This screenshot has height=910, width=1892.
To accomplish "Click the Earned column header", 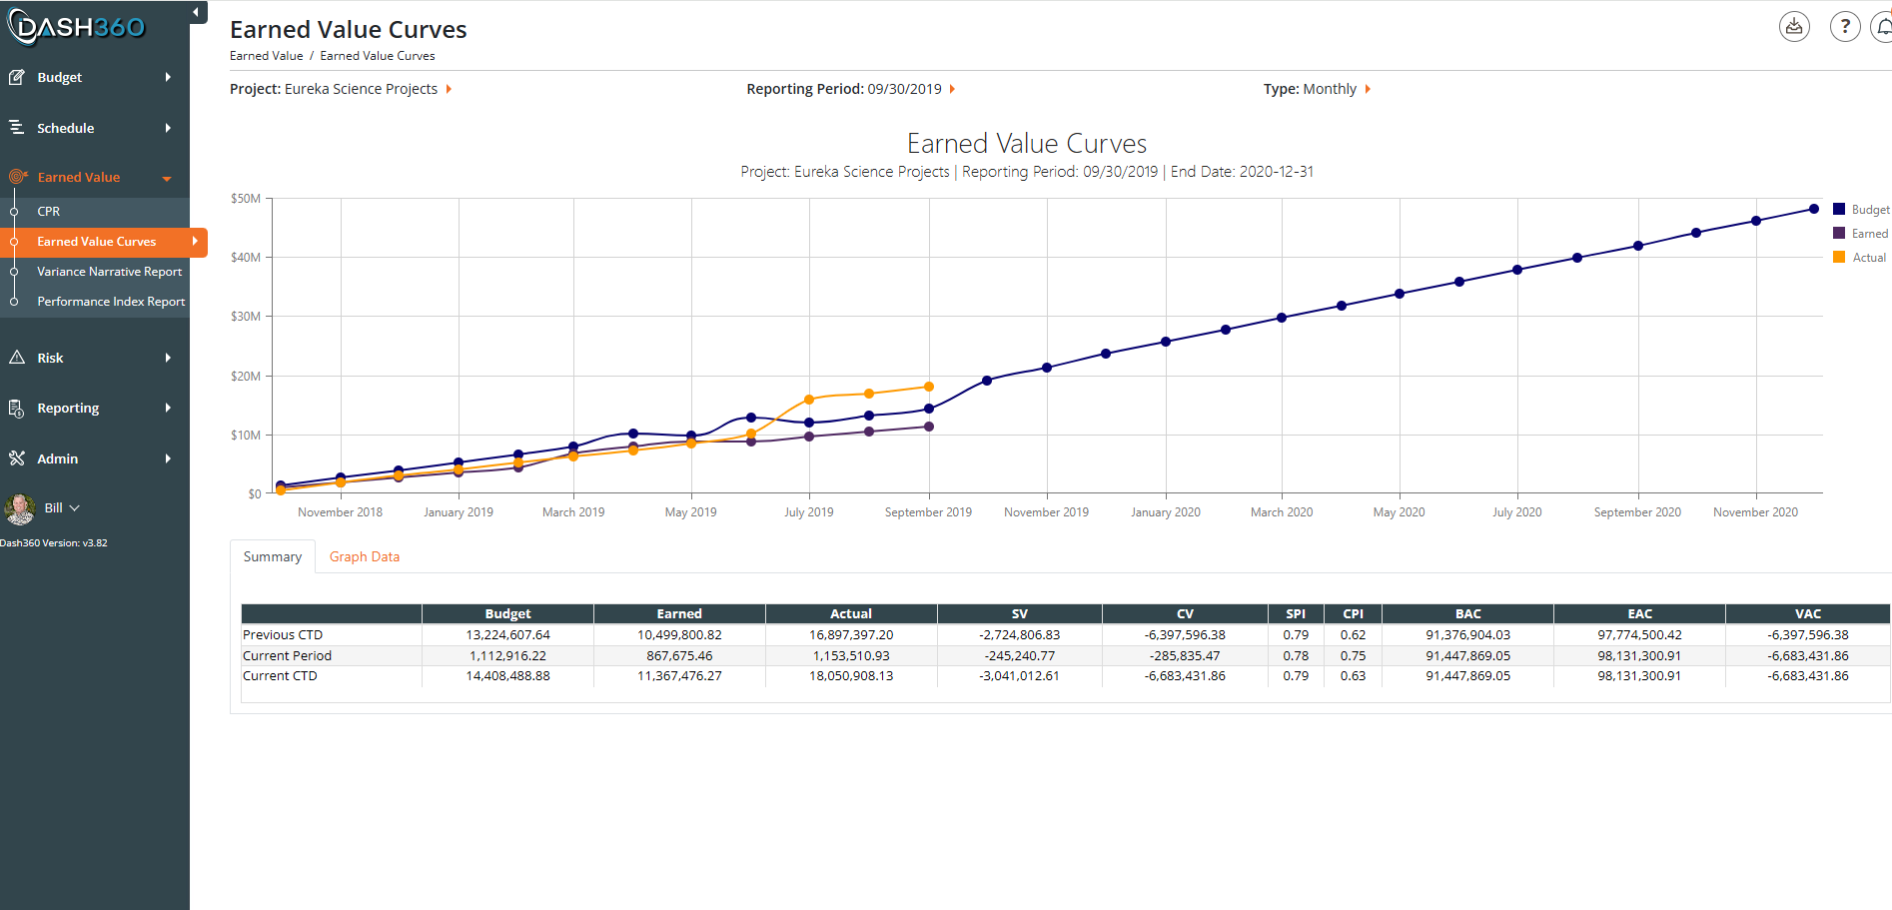I will (x=679, y=614).
